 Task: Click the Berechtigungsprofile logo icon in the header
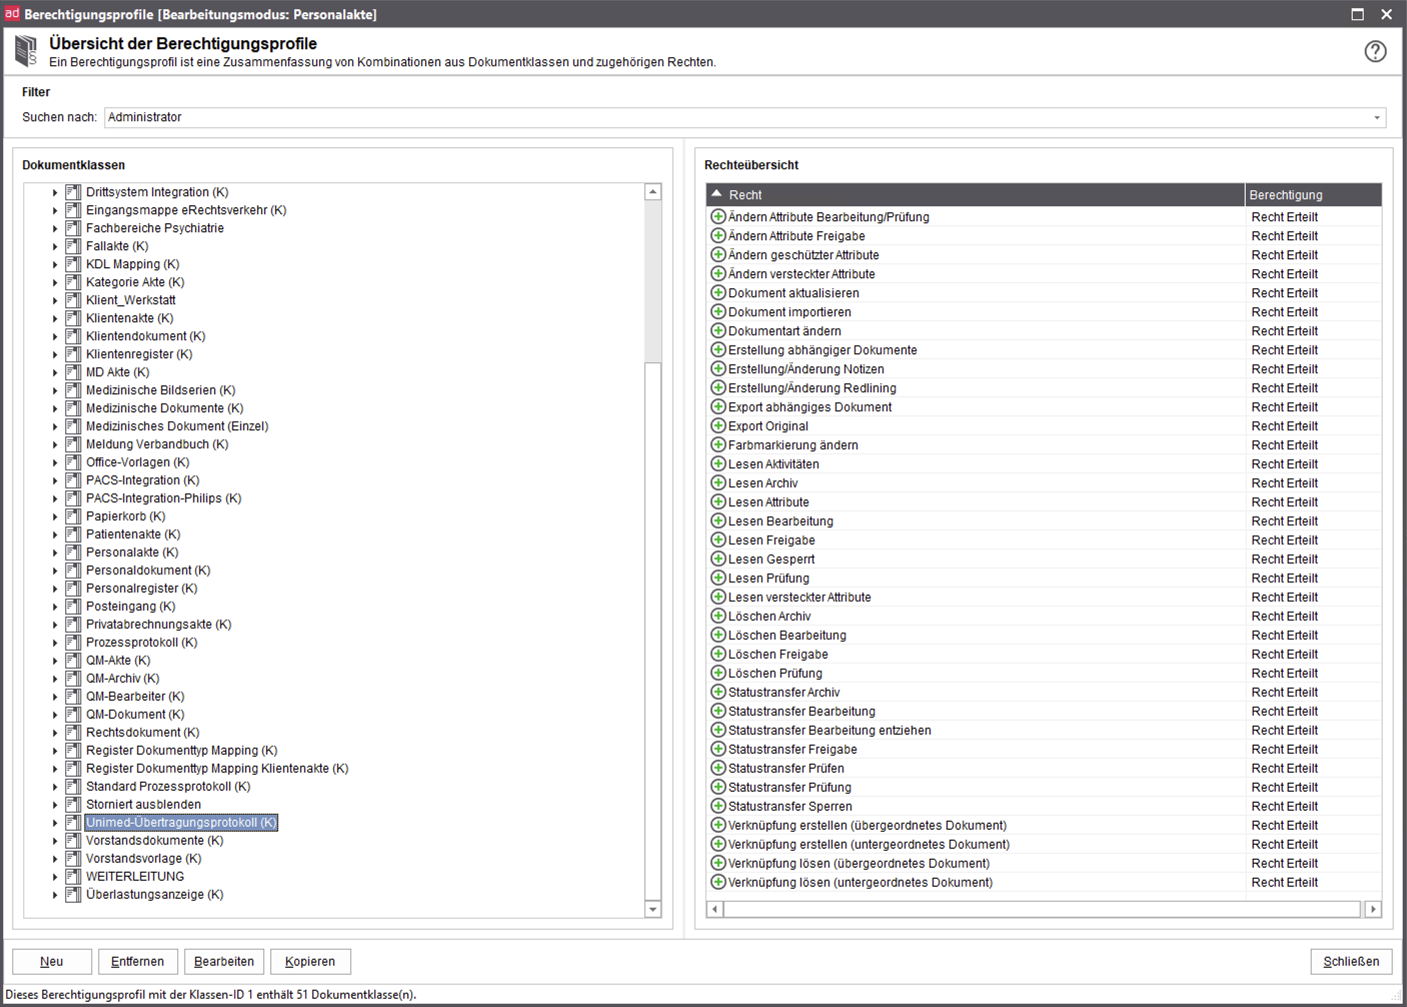(25, 50)
